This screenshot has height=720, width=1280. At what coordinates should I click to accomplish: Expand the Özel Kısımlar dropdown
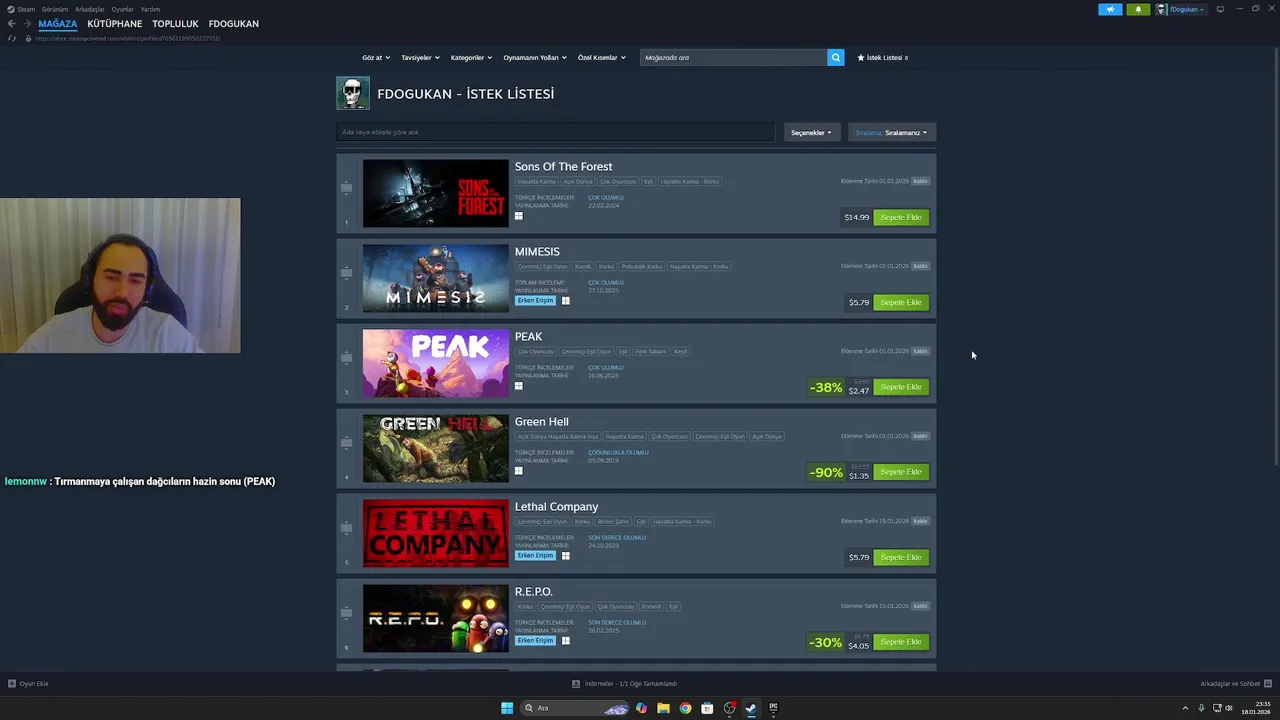601,57
